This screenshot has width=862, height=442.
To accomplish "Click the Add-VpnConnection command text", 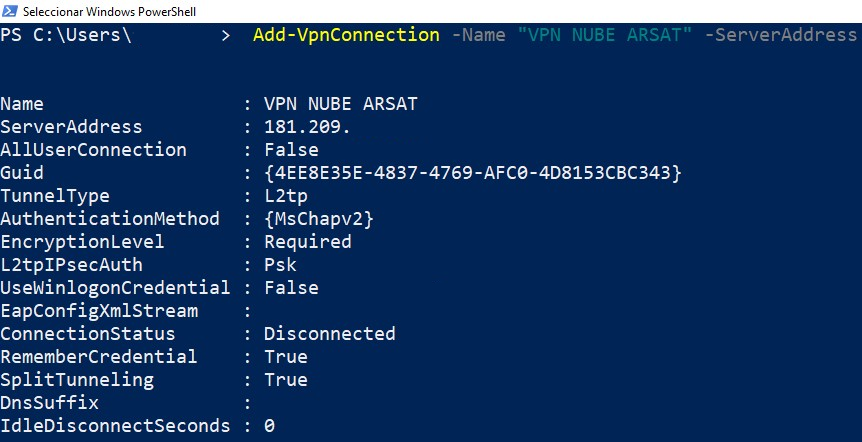I will pos(346,35).
